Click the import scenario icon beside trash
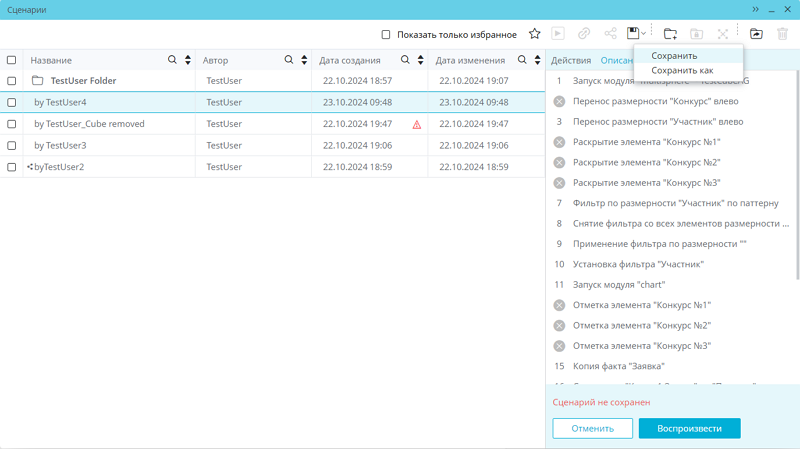The height and width of the screenshot is (449, 800). pos(756,34)
